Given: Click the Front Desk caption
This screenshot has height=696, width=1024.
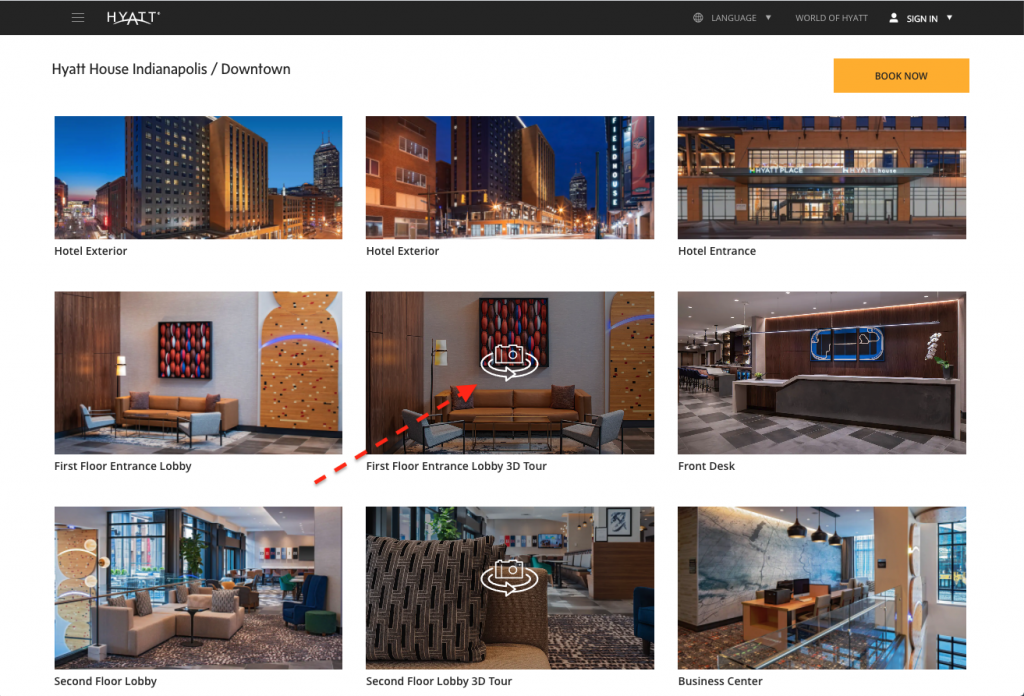Looking at the screenshot, I should [706, 466].
